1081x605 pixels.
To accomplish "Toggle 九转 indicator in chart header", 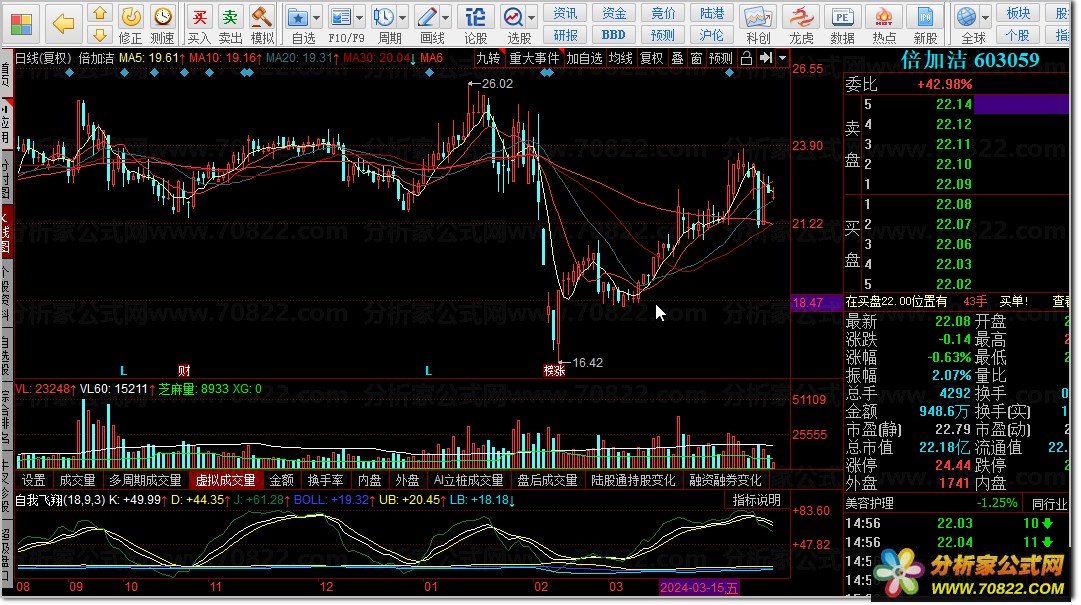I will [489, 59].
